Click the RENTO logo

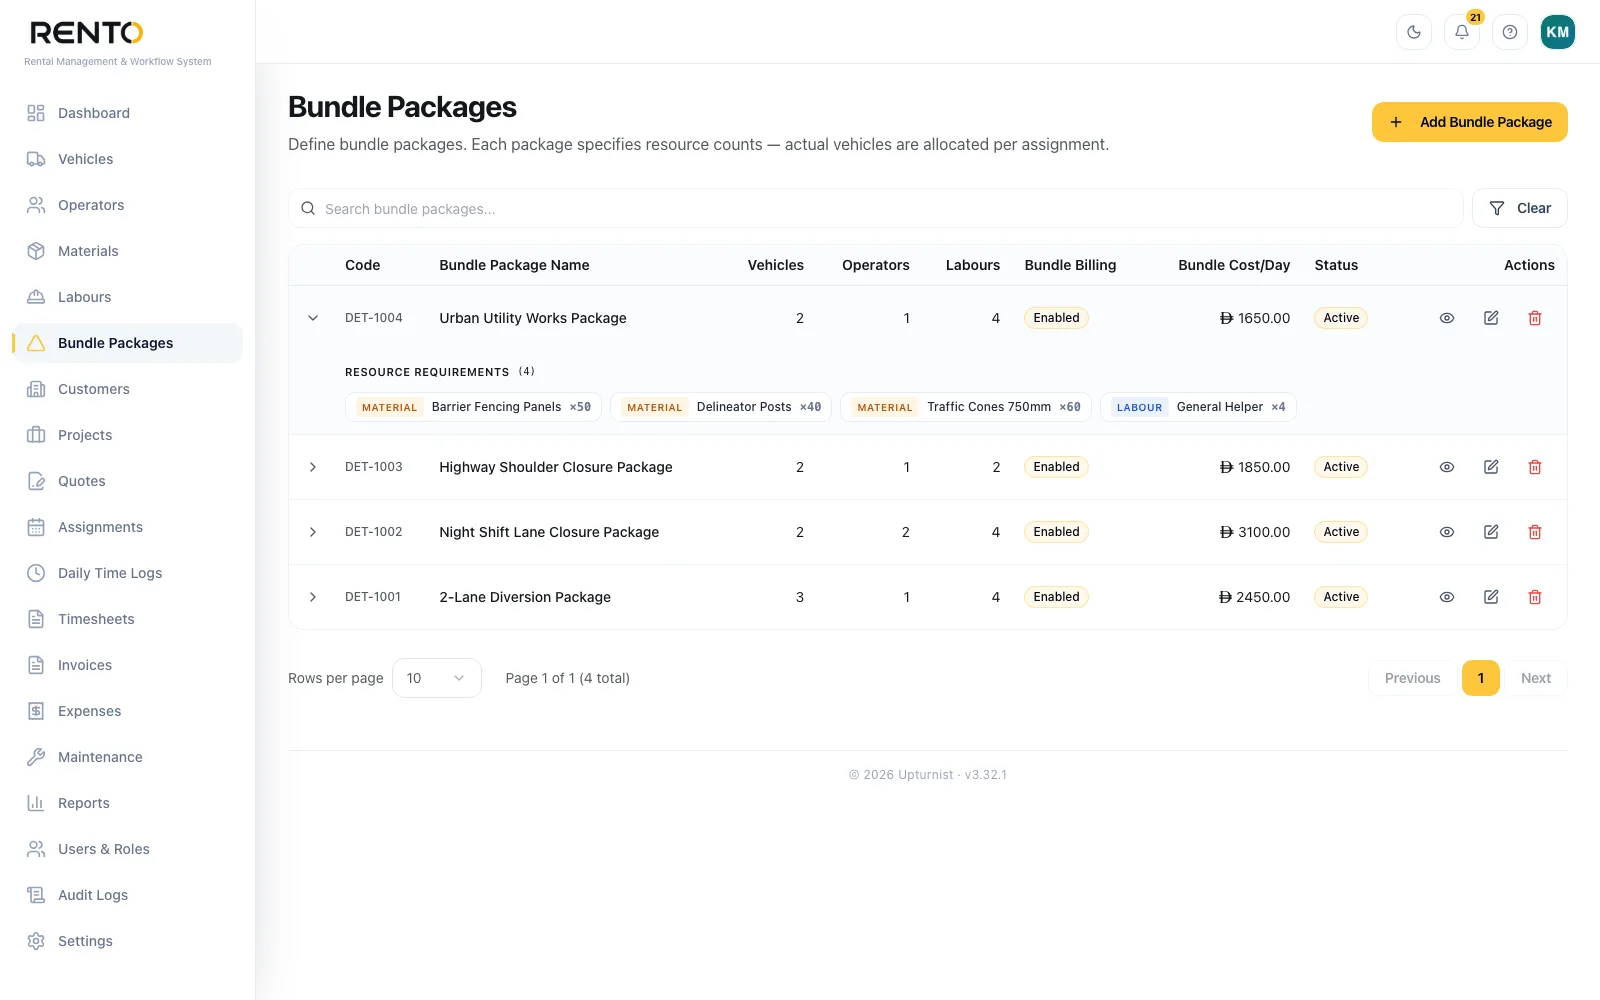click(86, 33)
